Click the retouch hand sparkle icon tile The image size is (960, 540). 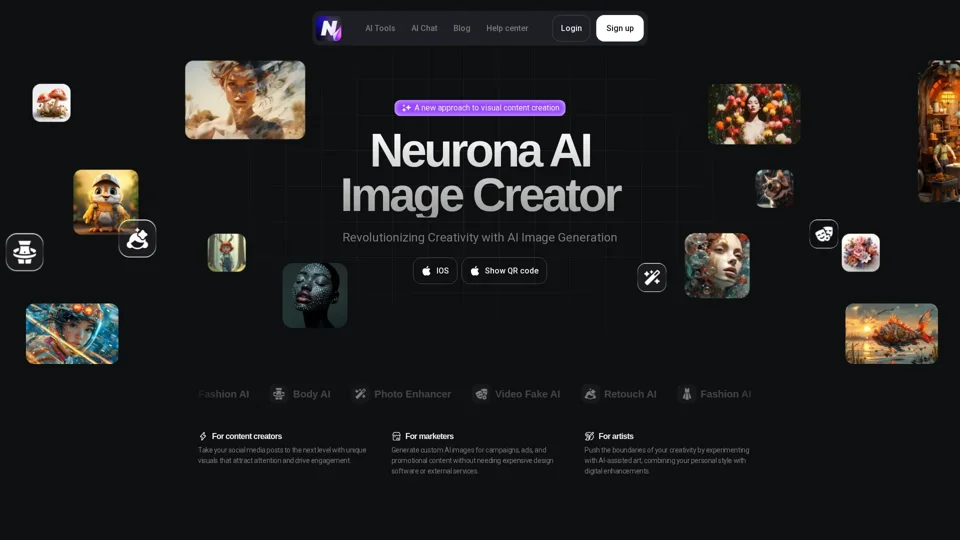pyautogui.click(x=137, y=238)
